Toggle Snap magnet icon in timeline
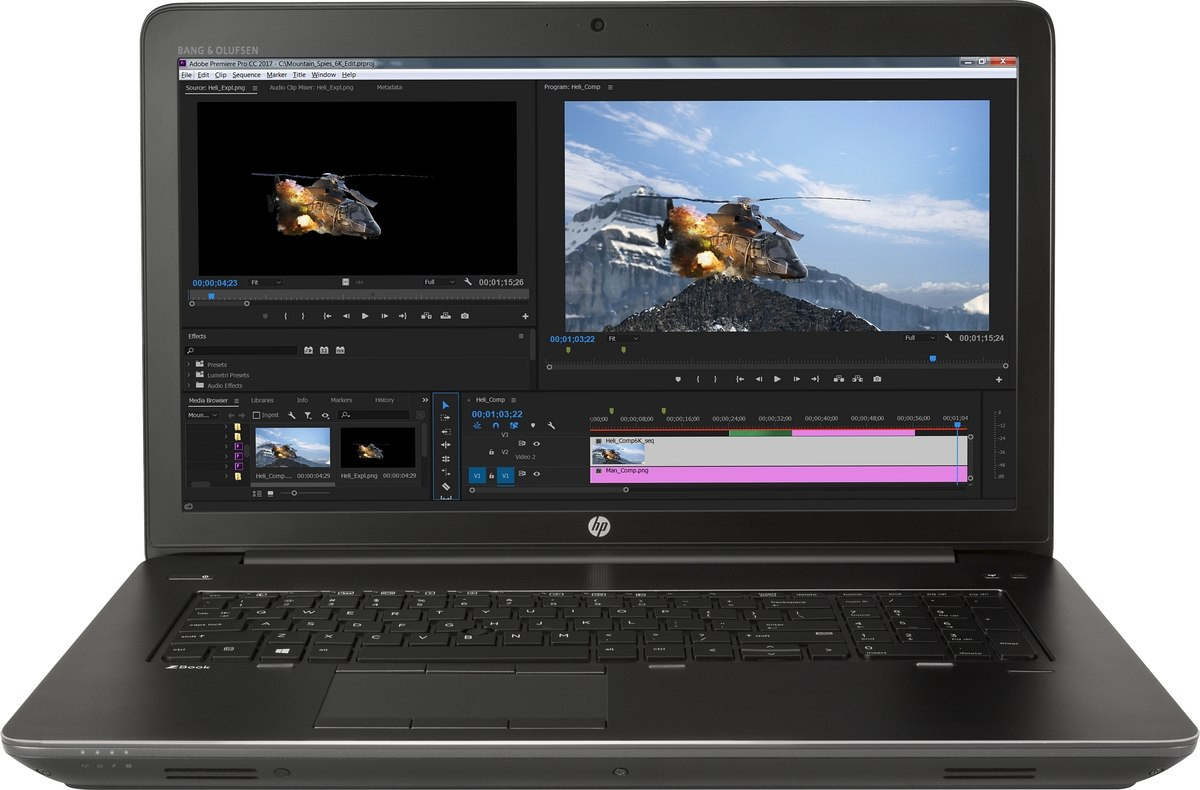The image size is (1200, 790). point(494,426)
